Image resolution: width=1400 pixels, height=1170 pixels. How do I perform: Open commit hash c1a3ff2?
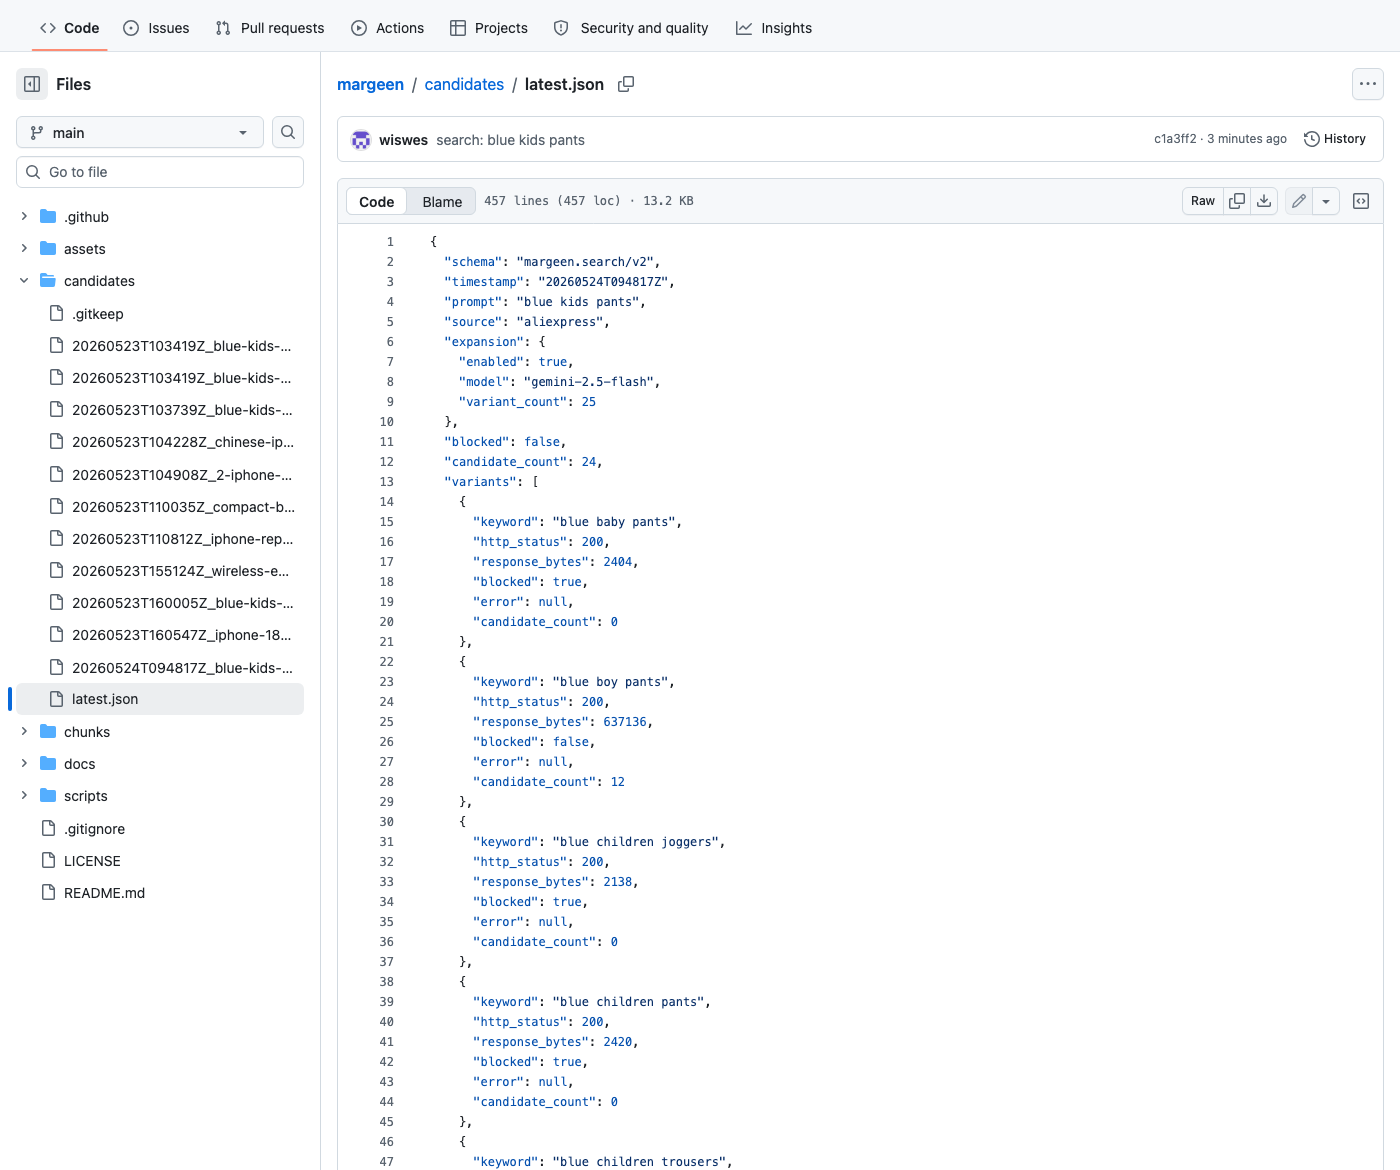click(1175, 139)
